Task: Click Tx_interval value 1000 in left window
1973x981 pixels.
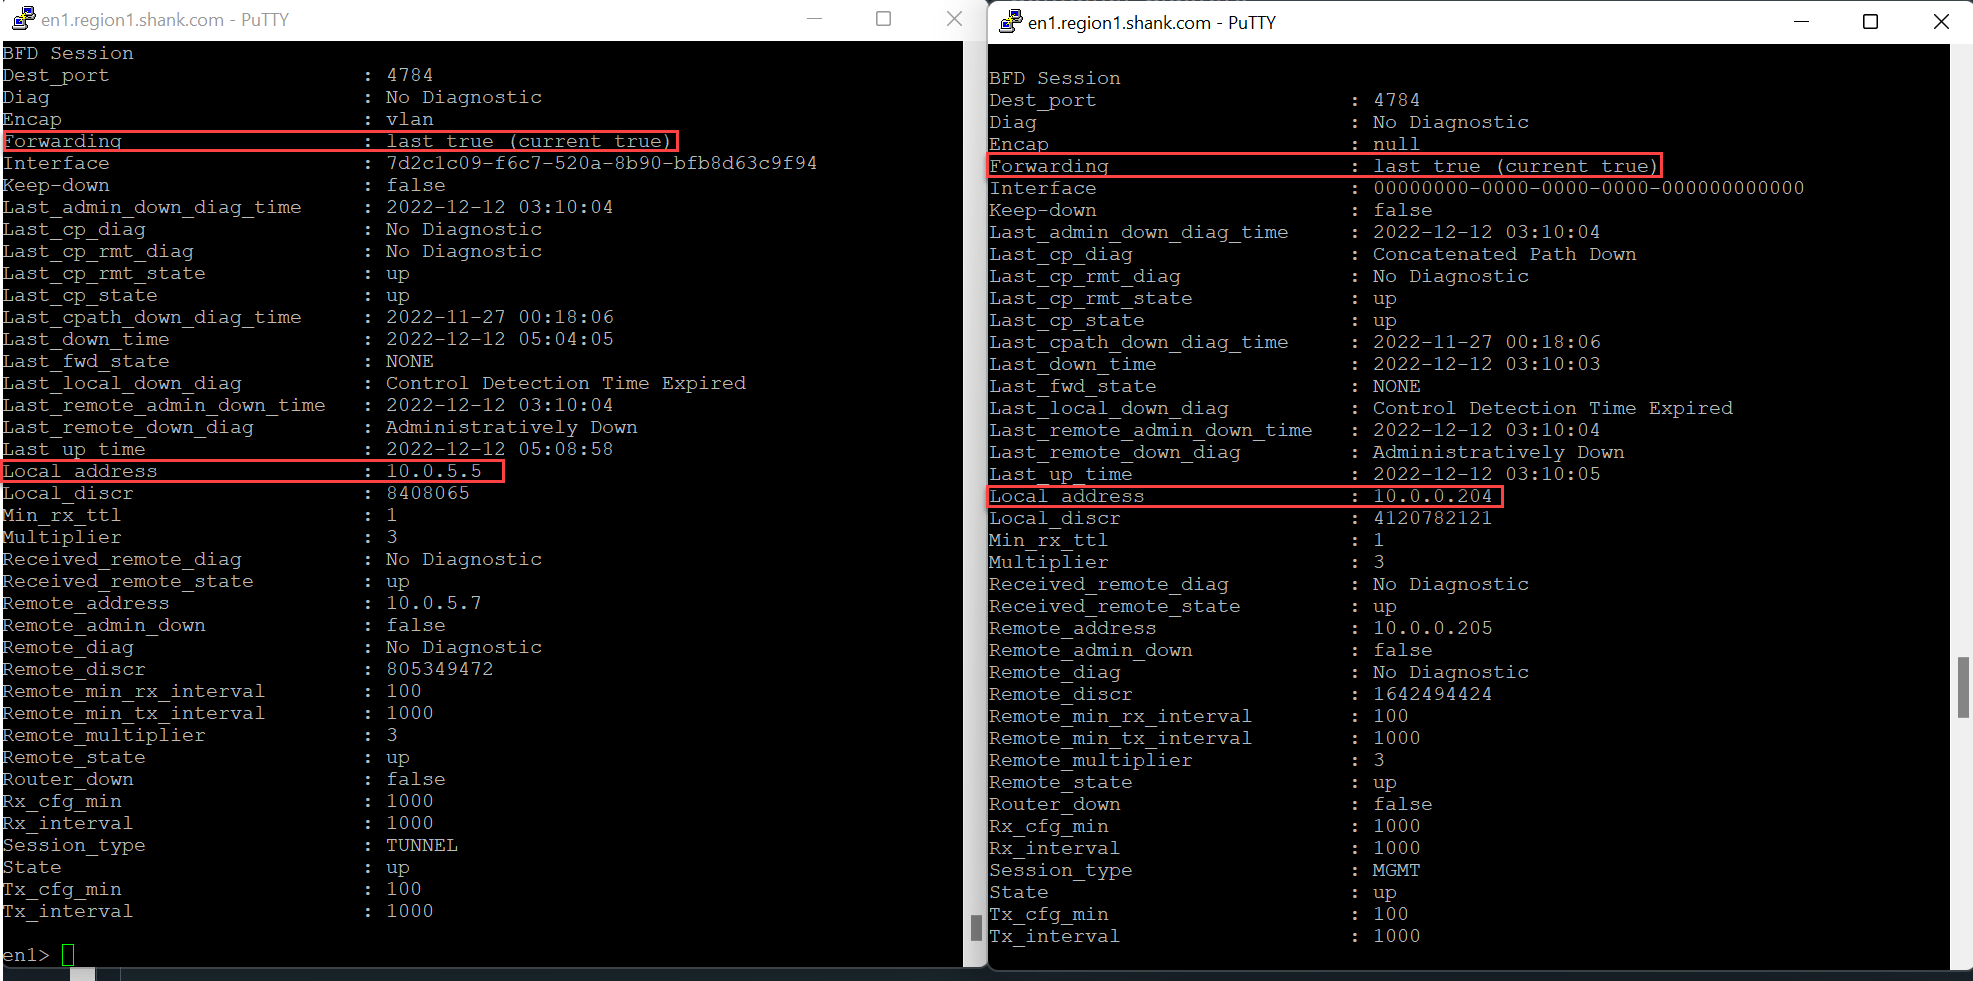Action: (x=410, y=911)
